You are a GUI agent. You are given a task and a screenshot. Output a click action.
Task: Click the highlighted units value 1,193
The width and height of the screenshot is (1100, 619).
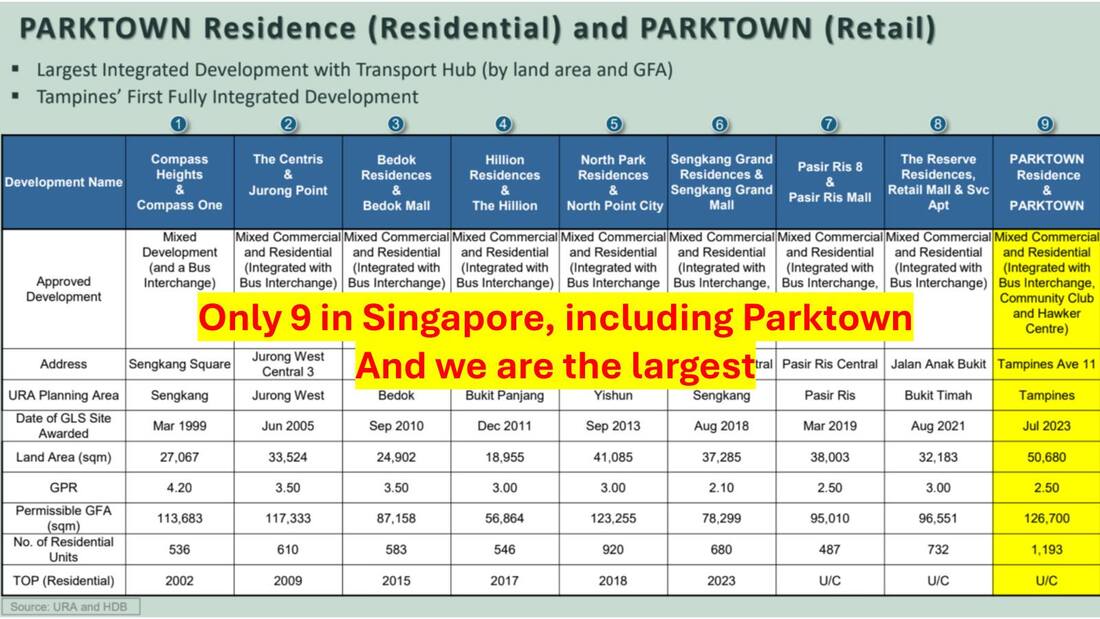point(1047,550)
